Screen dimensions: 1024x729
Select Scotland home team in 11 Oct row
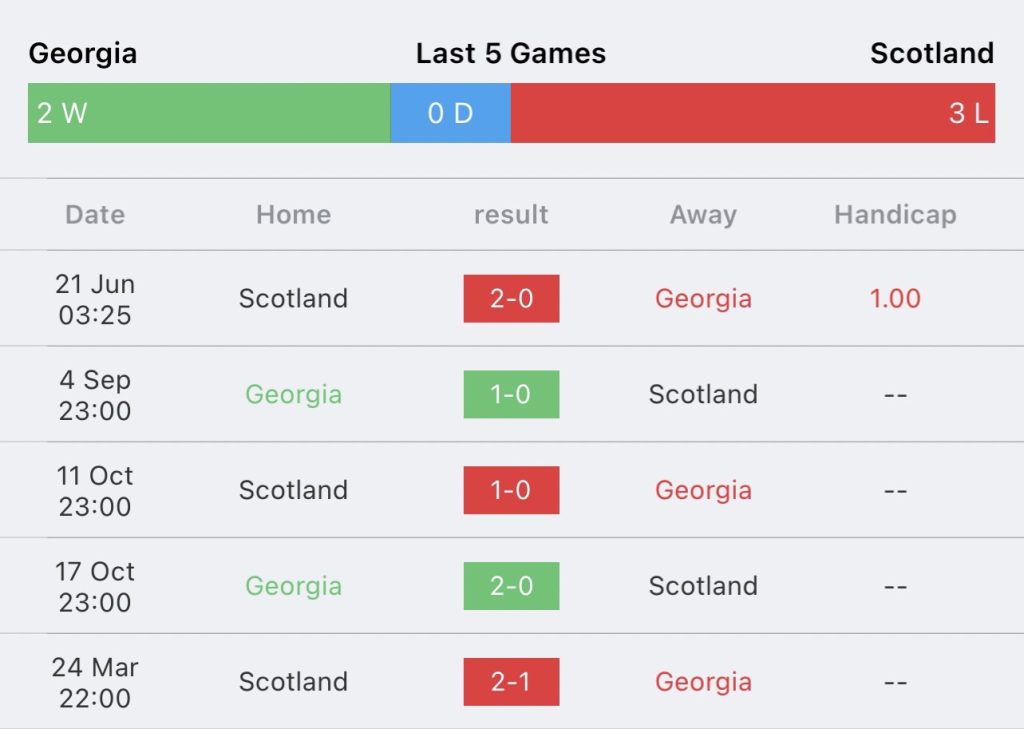pyautogui.click(x=294, y=490)
